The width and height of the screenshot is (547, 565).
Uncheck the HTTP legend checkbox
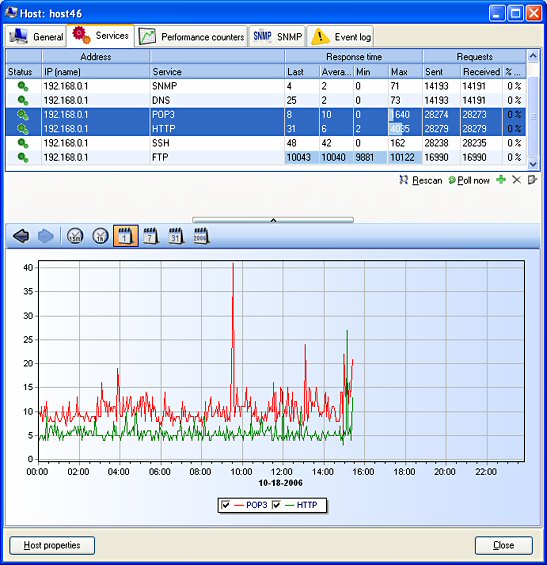tap(276, 505)
